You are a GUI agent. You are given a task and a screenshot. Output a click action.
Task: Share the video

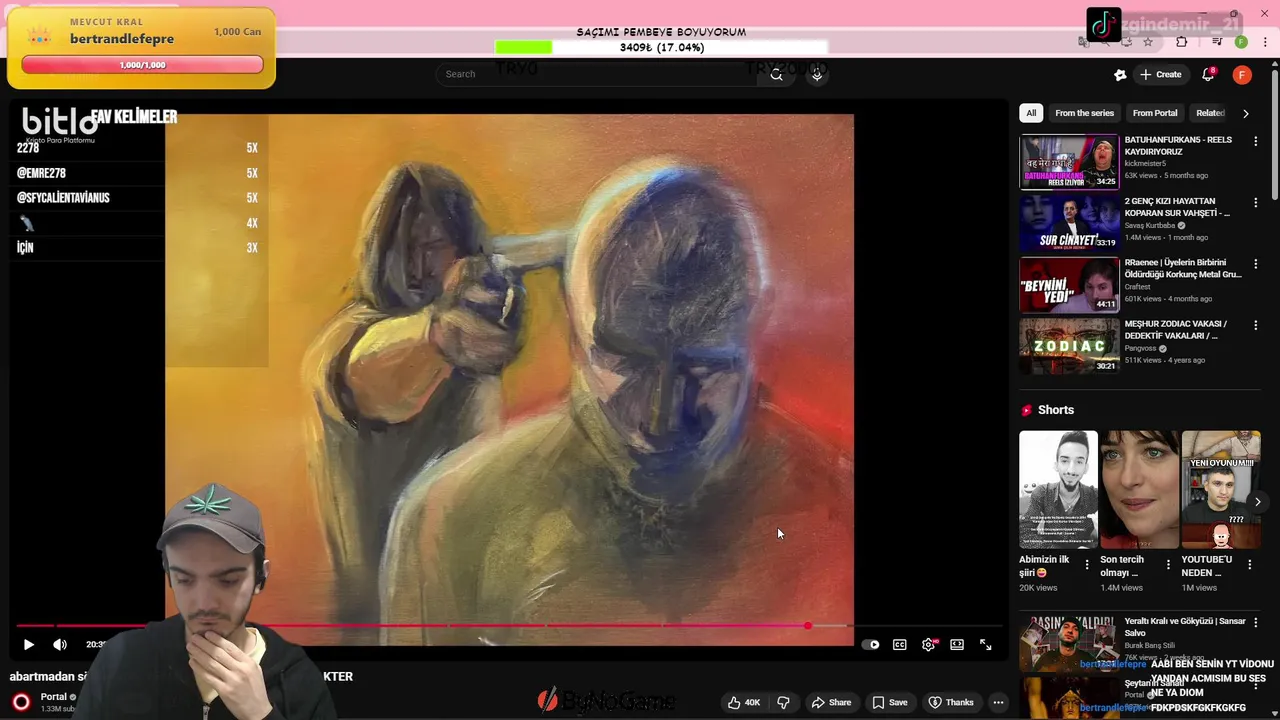(831, 702)
